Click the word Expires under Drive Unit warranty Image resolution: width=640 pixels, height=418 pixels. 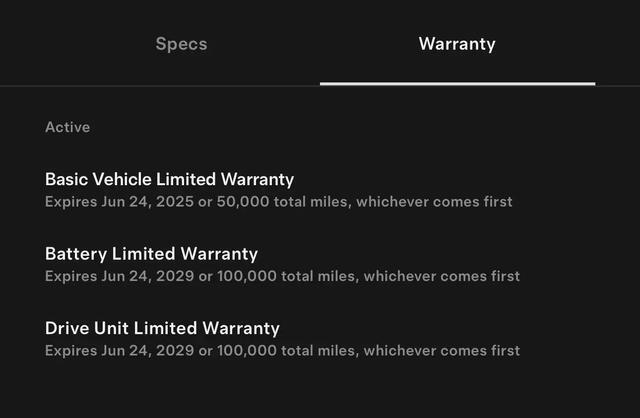click(x=70, y=350)
